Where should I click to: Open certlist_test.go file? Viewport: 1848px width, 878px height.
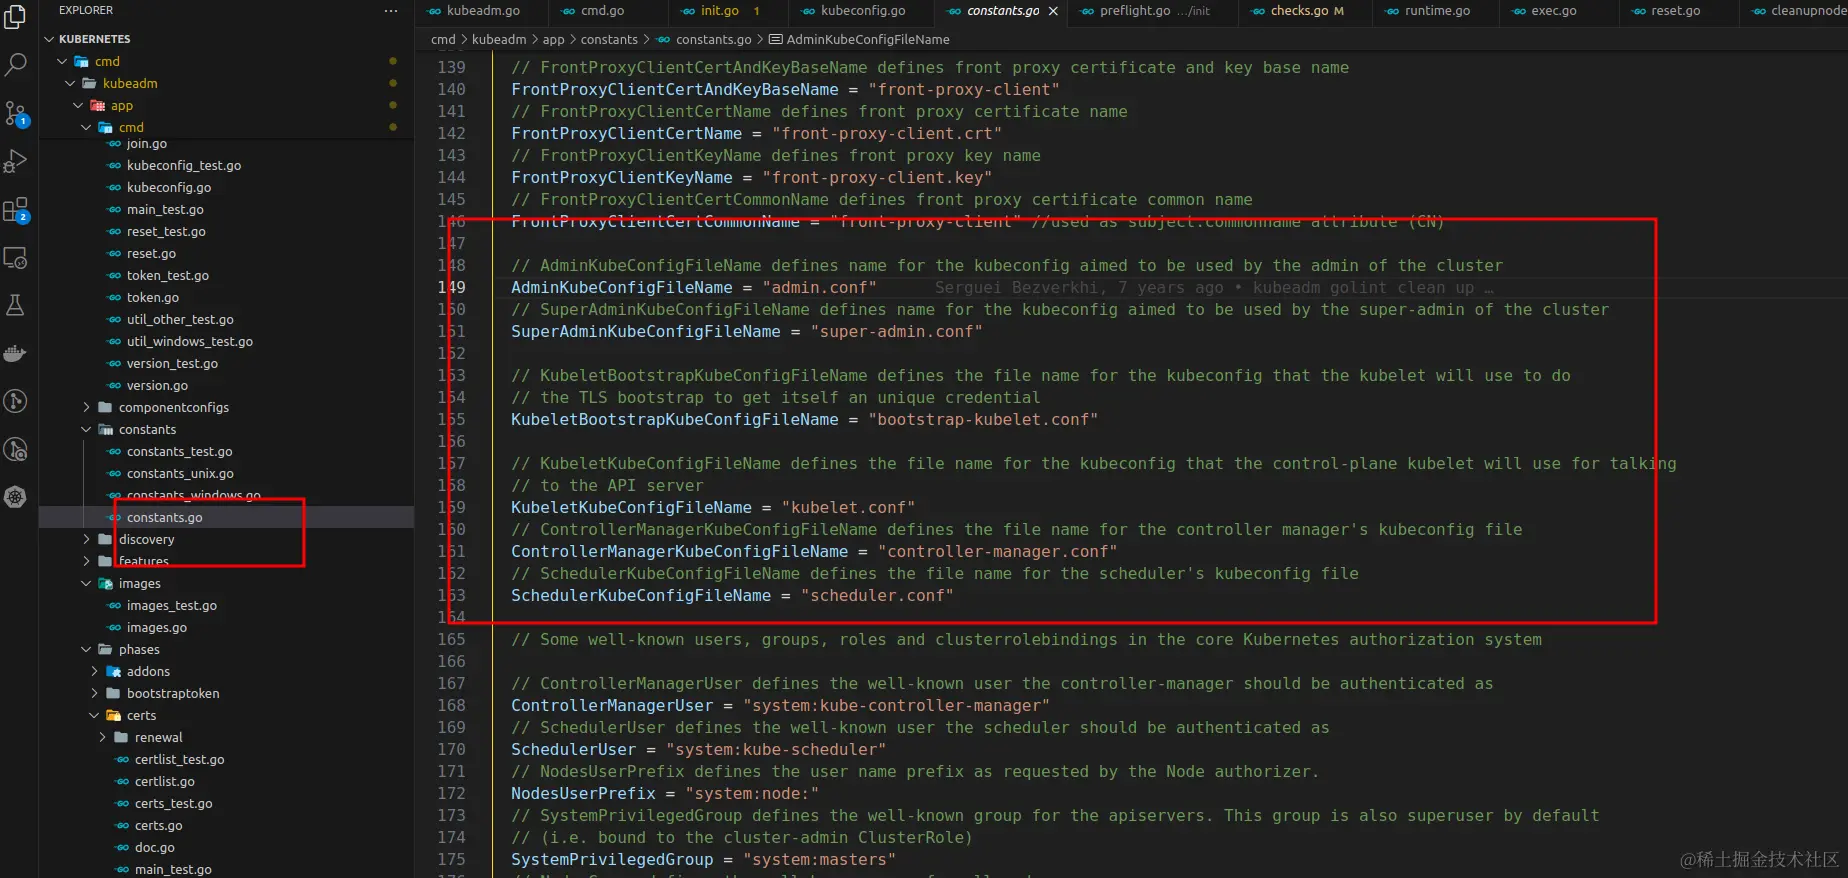[x=179, y=759]
